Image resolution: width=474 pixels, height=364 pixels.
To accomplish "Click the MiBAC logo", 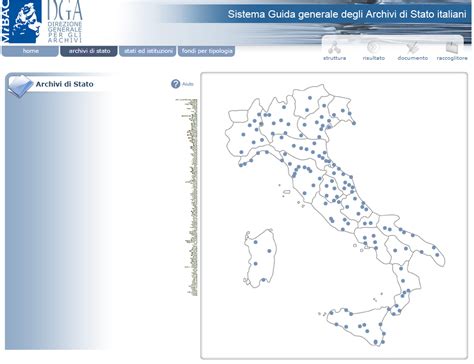I will [21, 21].
